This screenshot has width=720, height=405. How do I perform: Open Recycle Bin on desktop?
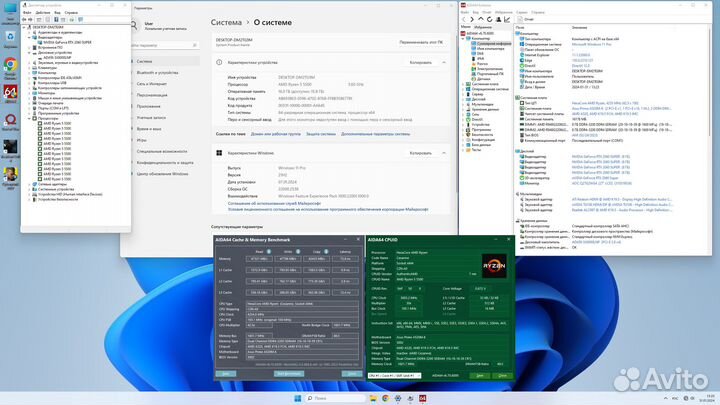pyautogui.click(x=10, y=39)
